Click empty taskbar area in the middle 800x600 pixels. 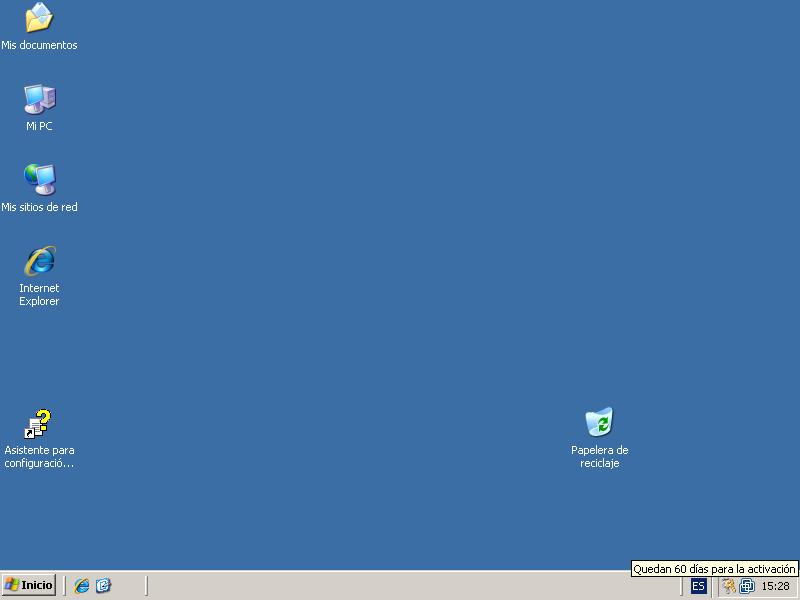pyautogui.click(x=400, y=586)
